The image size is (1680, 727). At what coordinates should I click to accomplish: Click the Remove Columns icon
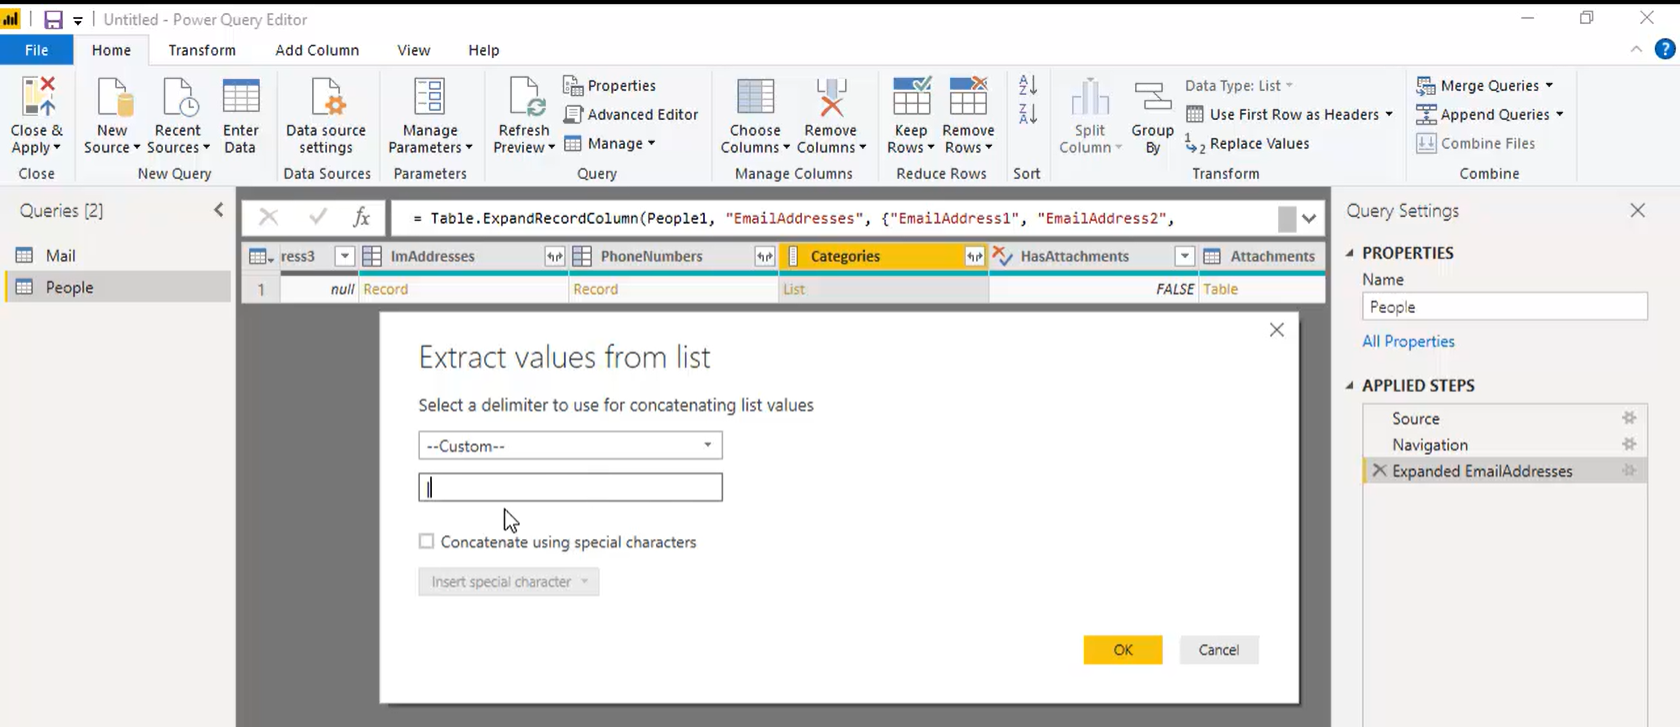pos(831,98)
